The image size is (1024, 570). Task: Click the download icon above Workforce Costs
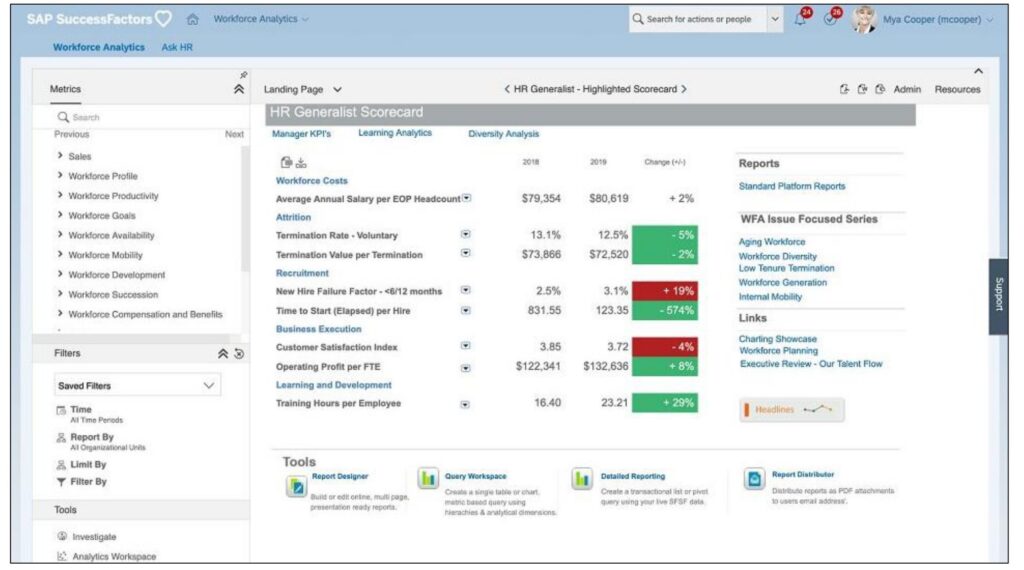click(x=300, y=163)
